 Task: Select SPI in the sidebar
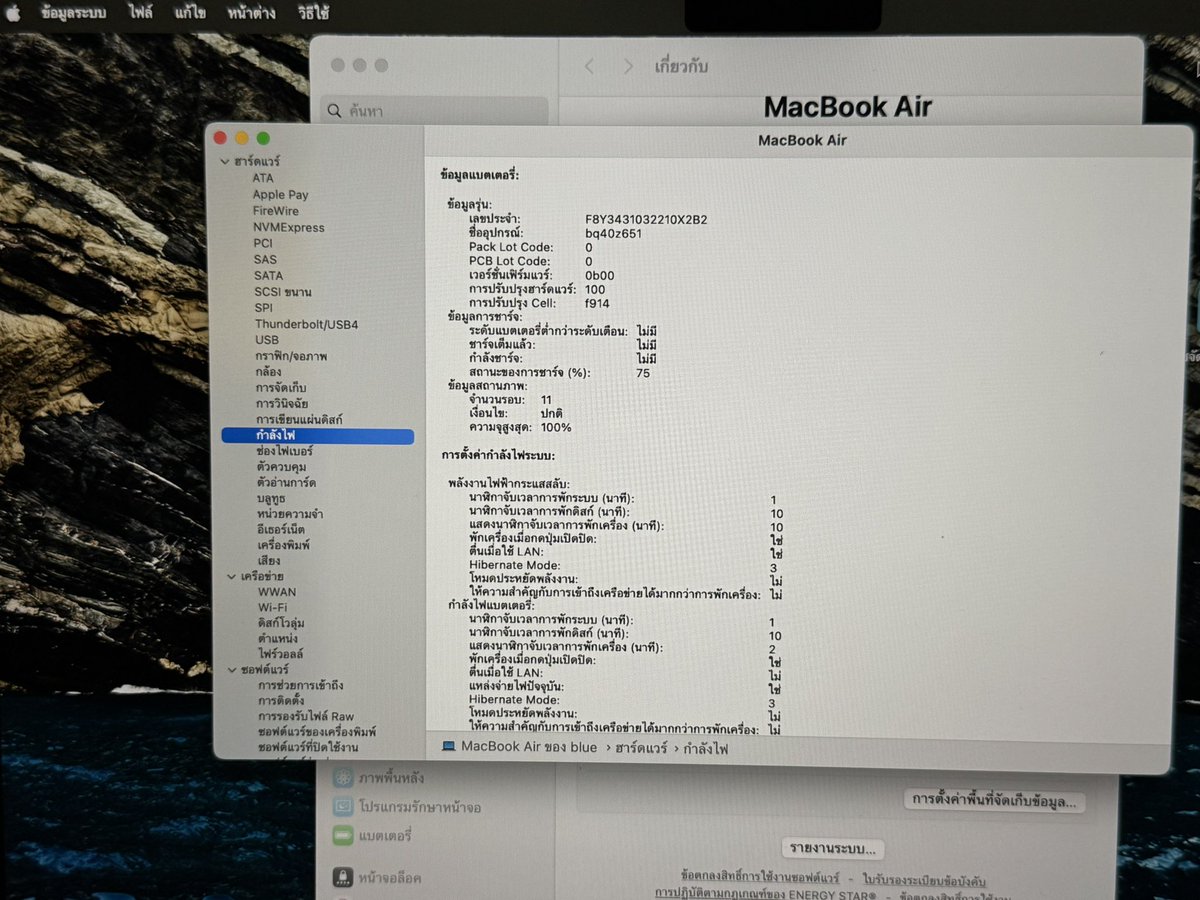point(263,308)
